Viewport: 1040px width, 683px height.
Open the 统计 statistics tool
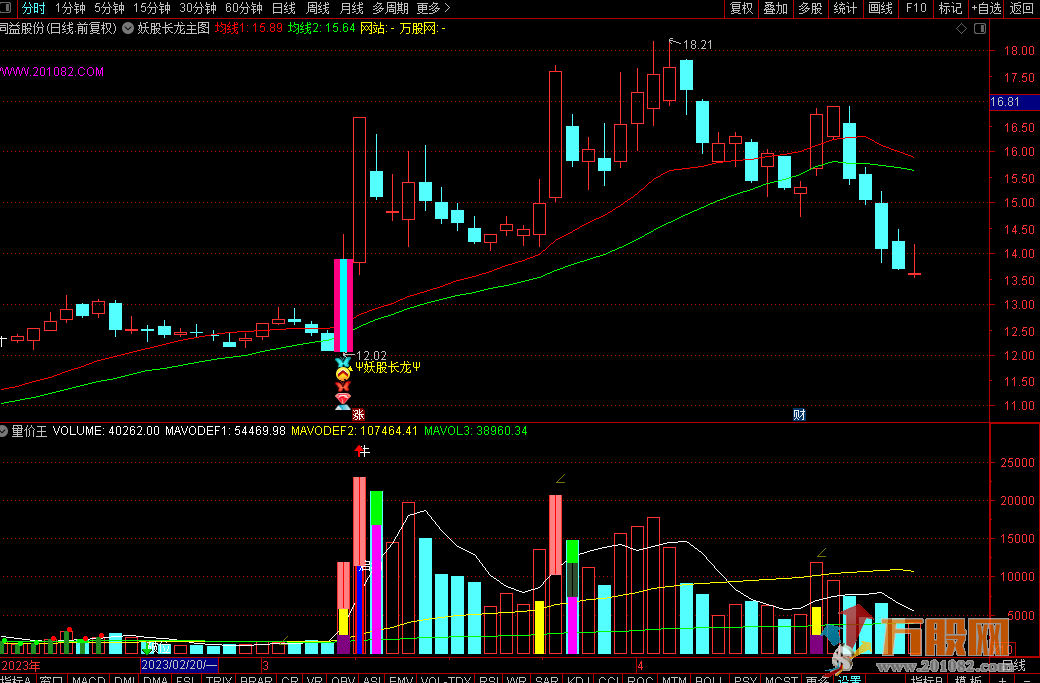pos(845,8)
